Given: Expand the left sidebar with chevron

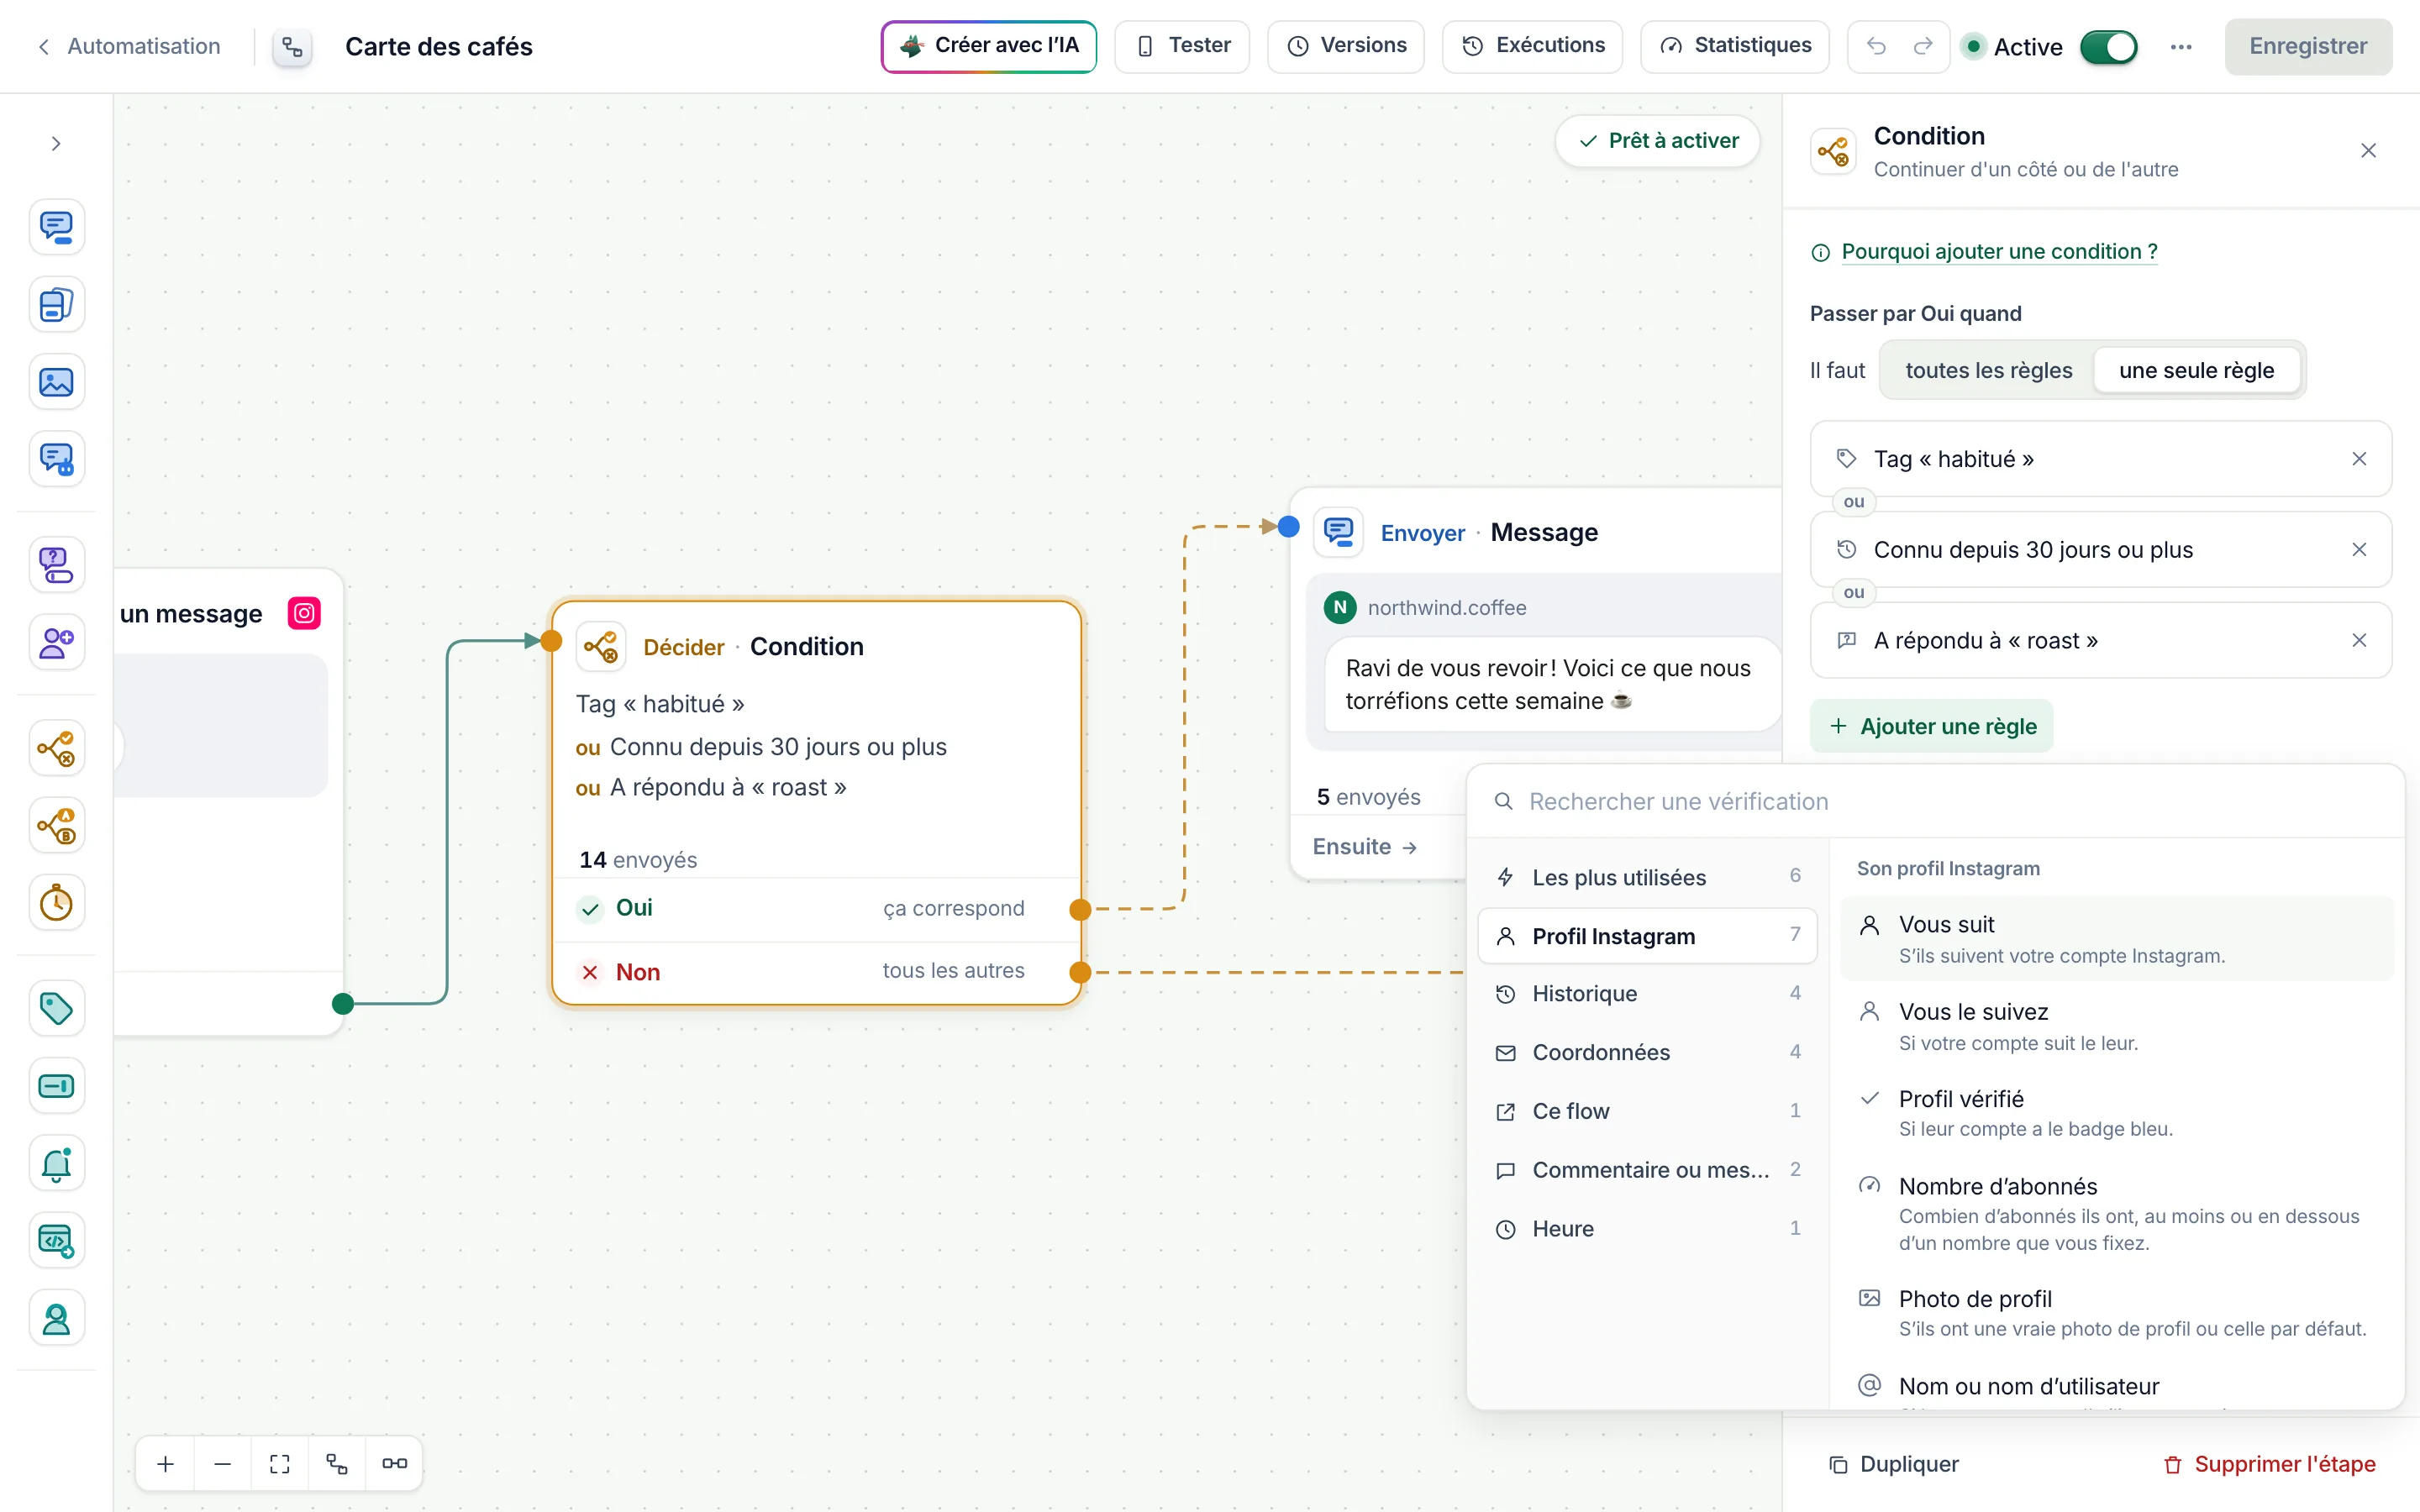Looking at the screenshot, I should tap(56, 144).
